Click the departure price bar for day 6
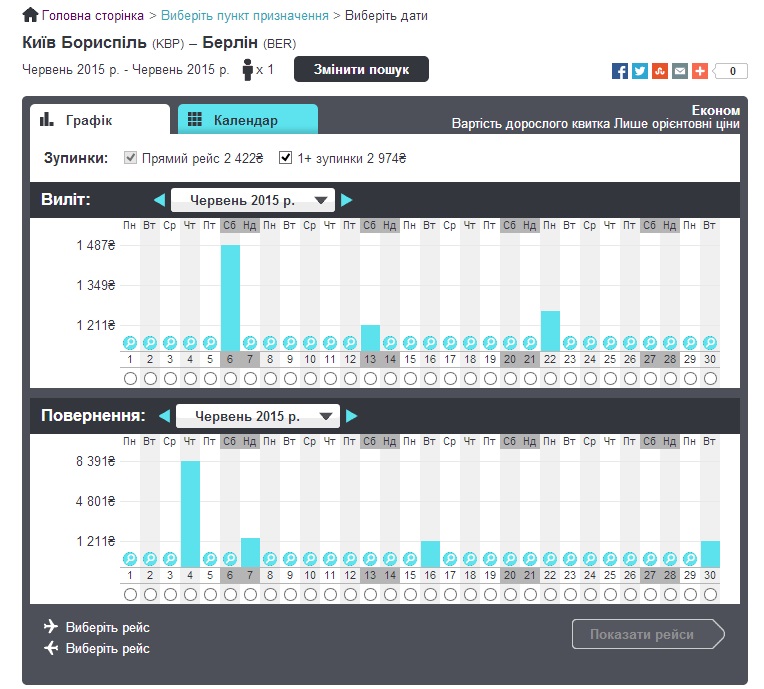 click(230, 290)
